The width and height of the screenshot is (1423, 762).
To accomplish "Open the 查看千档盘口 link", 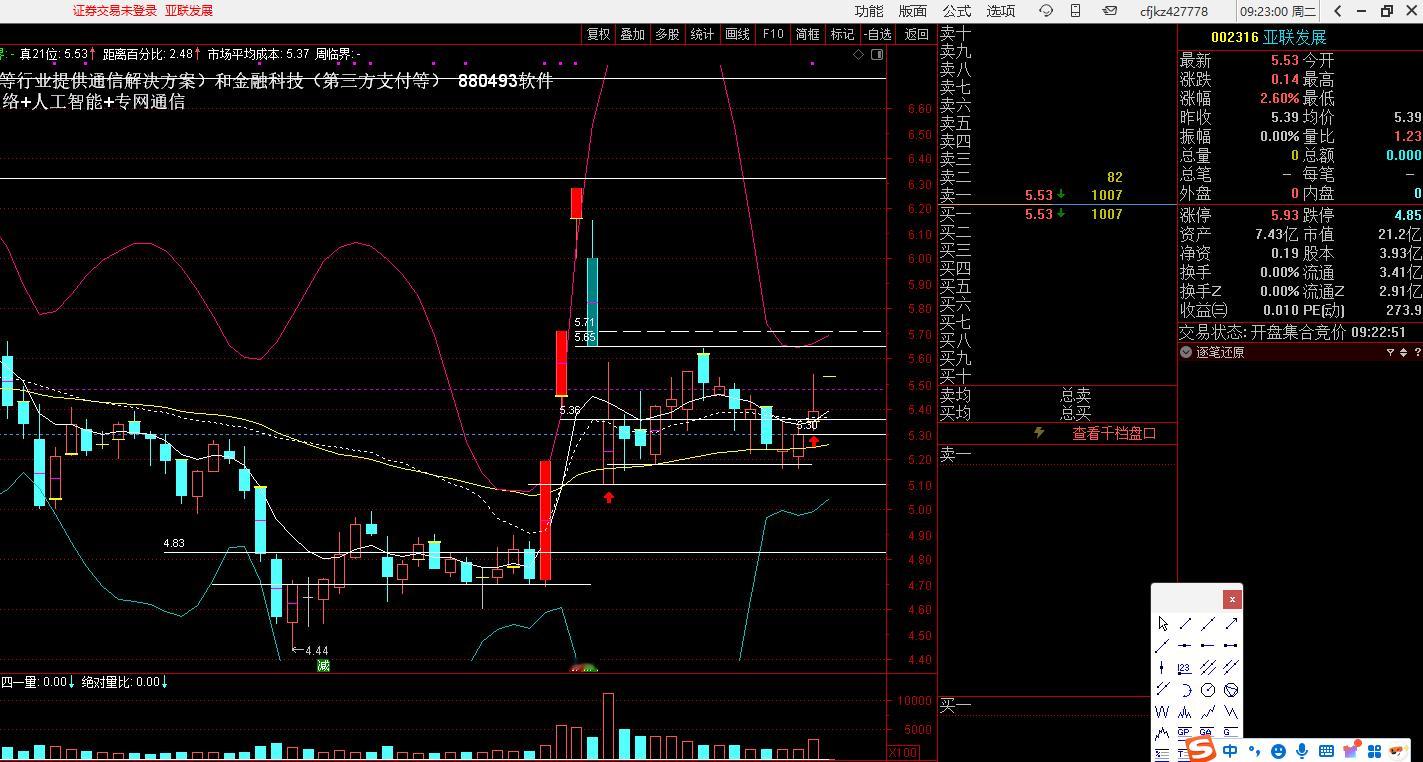I will click(x=1114, y=433).
